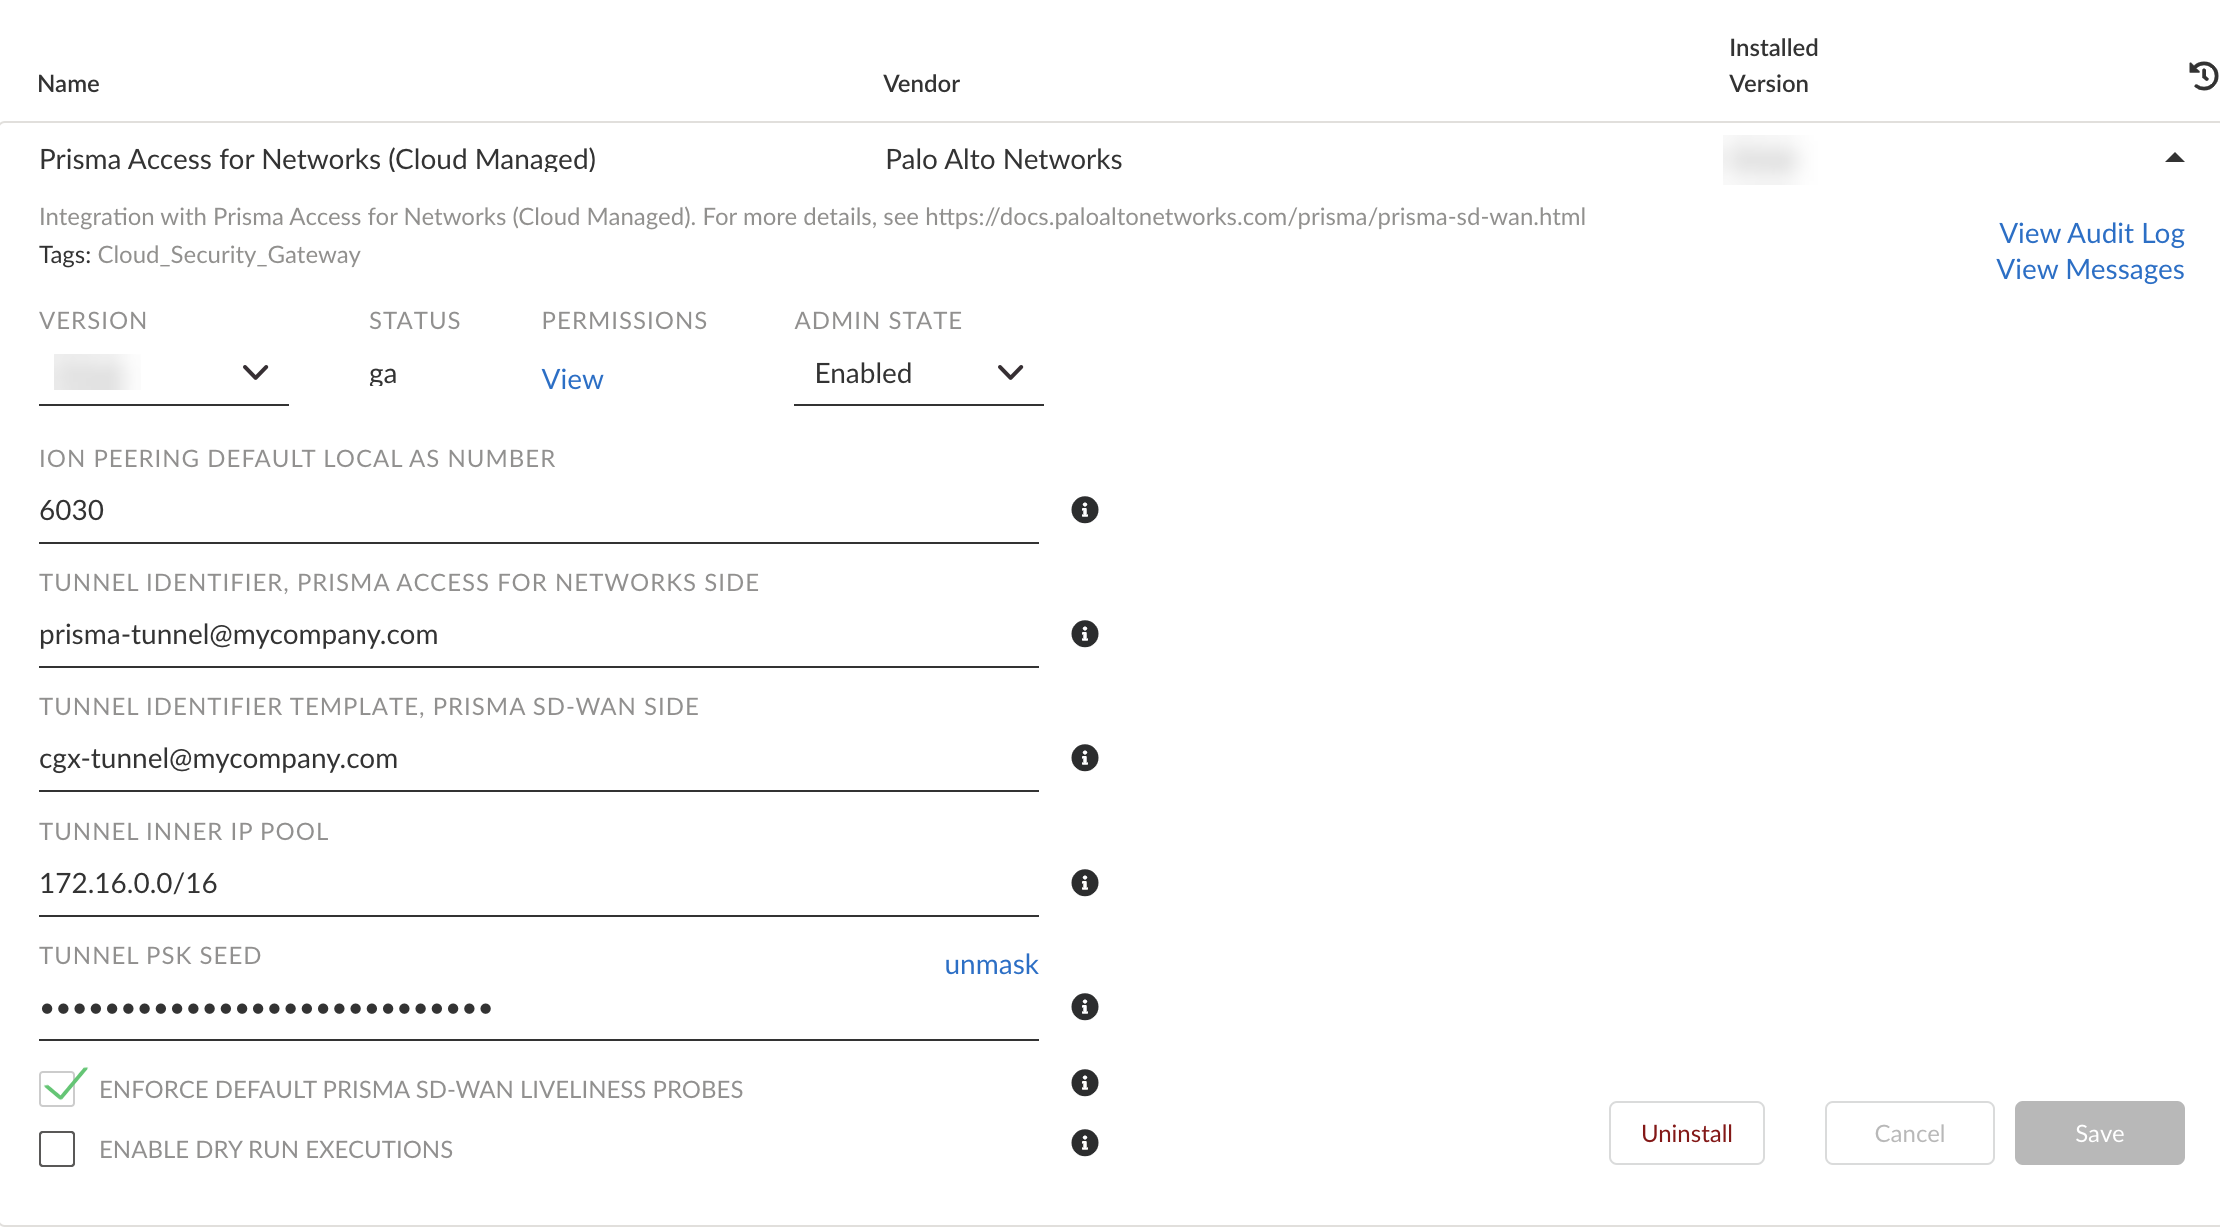Unmask the Tunnel PSK Seed
Image resolution: width=2220 pixels, height=1229 pixels.
click(x=991, y=964)
